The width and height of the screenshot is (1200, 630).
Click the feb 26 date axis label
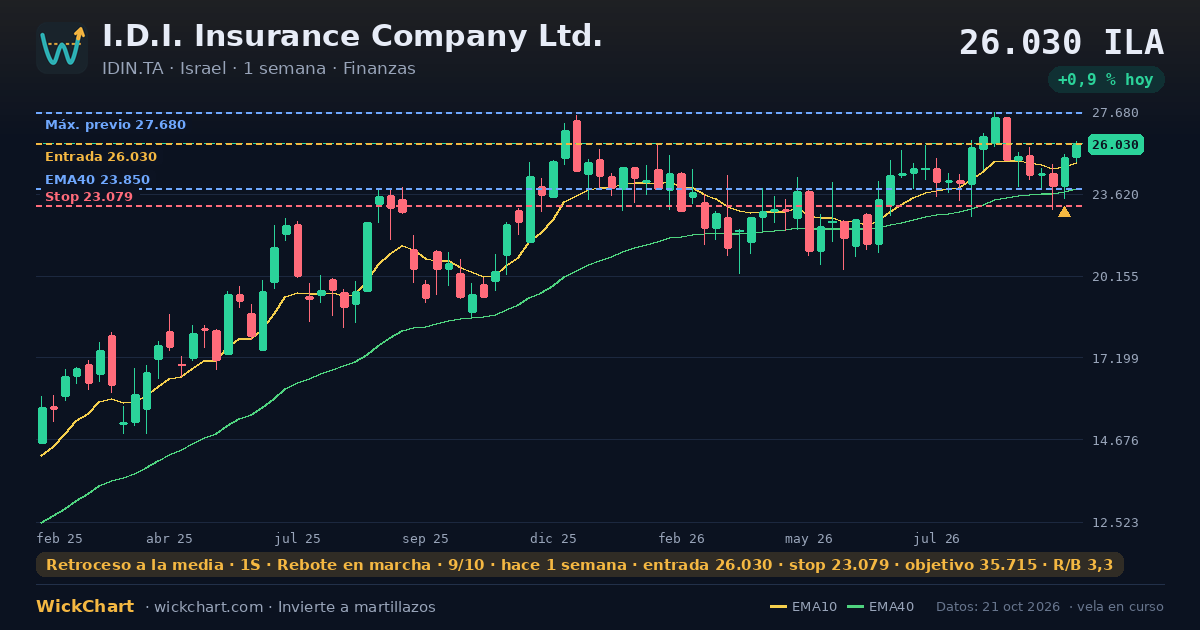pyautogui.click(x=681, y=538)
